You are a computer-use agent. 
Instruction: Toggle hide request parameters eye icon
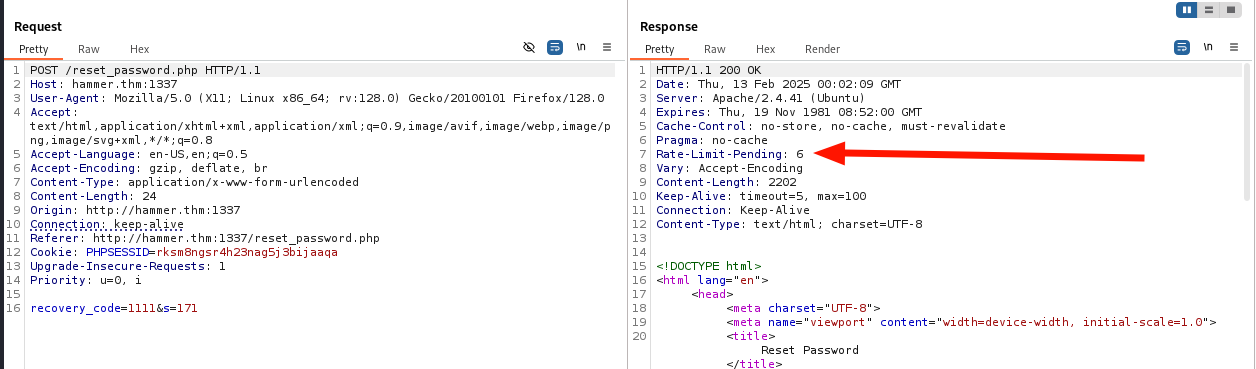[x=530, y=47]
